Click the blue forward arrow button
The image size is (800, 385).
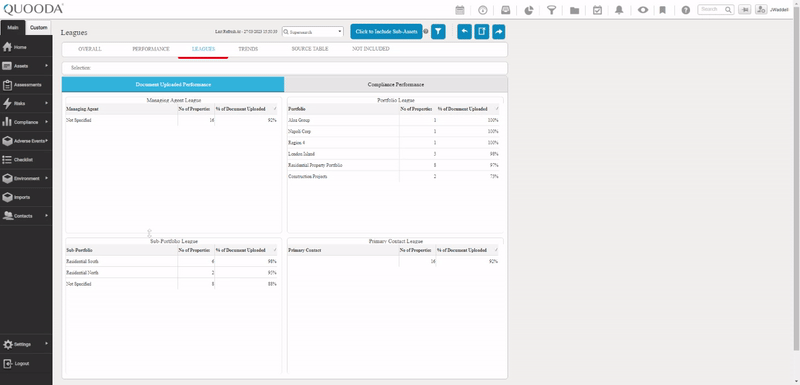(x=498, y=32)
